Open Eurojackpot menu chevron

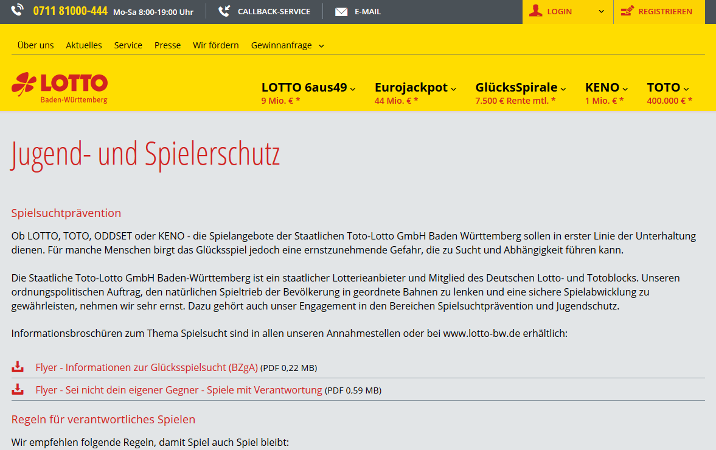pos(453,89)
